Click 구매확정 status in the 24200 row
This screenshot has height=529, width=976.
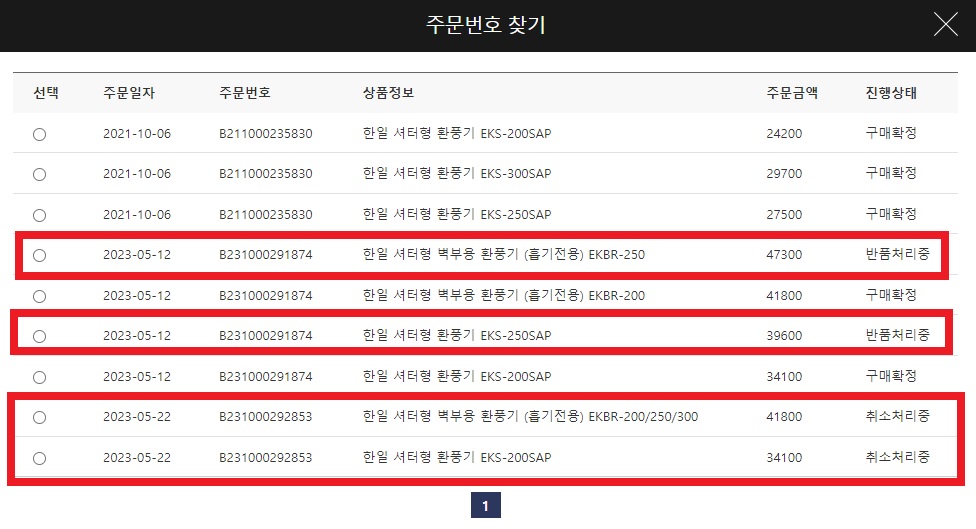[891, 133]
